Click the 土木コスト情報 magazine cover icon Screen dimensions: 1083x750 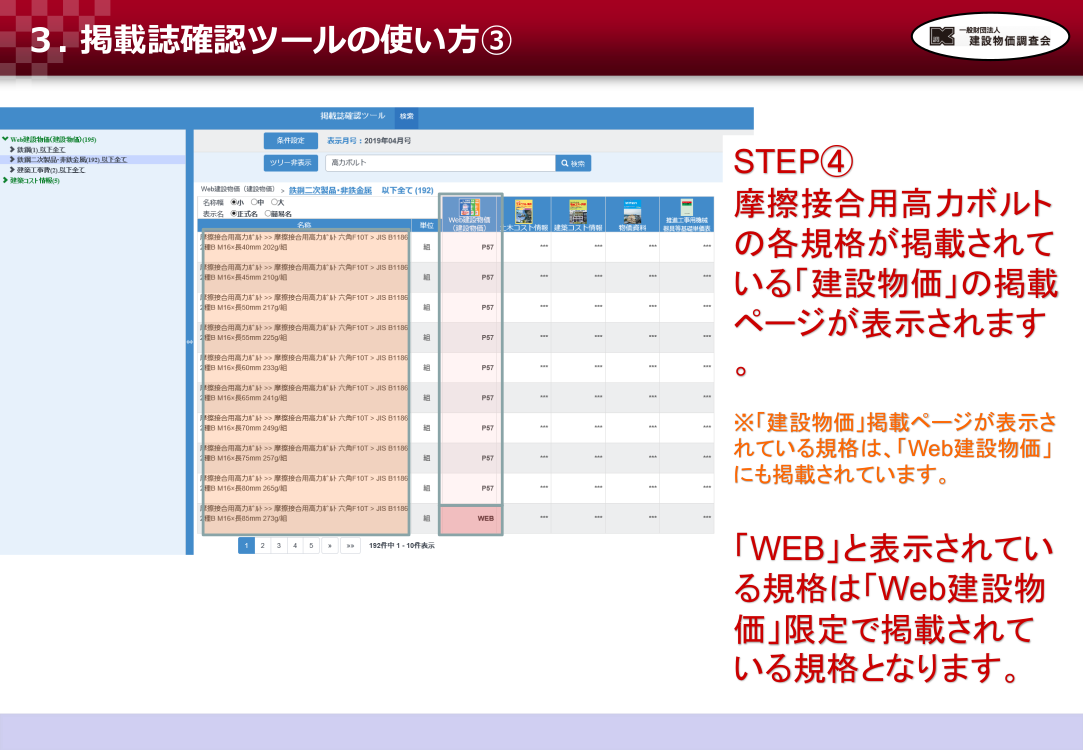(524, 211)
